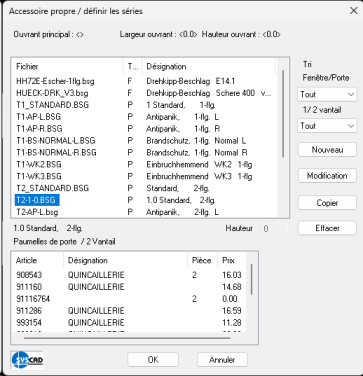363x376 pixels.
Task: Click the SYSCAD logo icon
Action: 27,360
